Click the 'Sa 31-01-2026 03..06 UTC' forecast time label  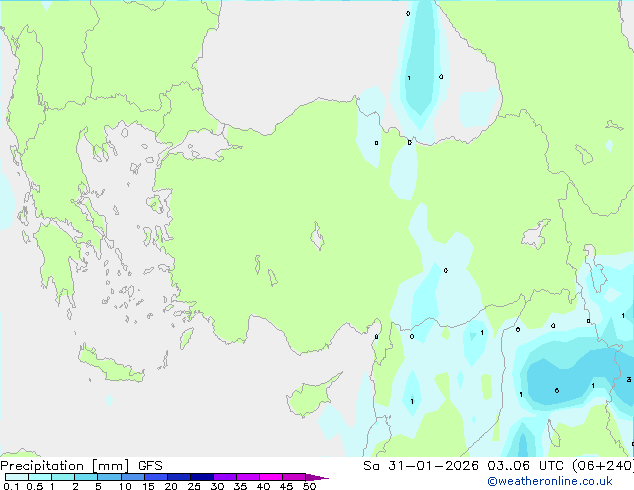463,466
